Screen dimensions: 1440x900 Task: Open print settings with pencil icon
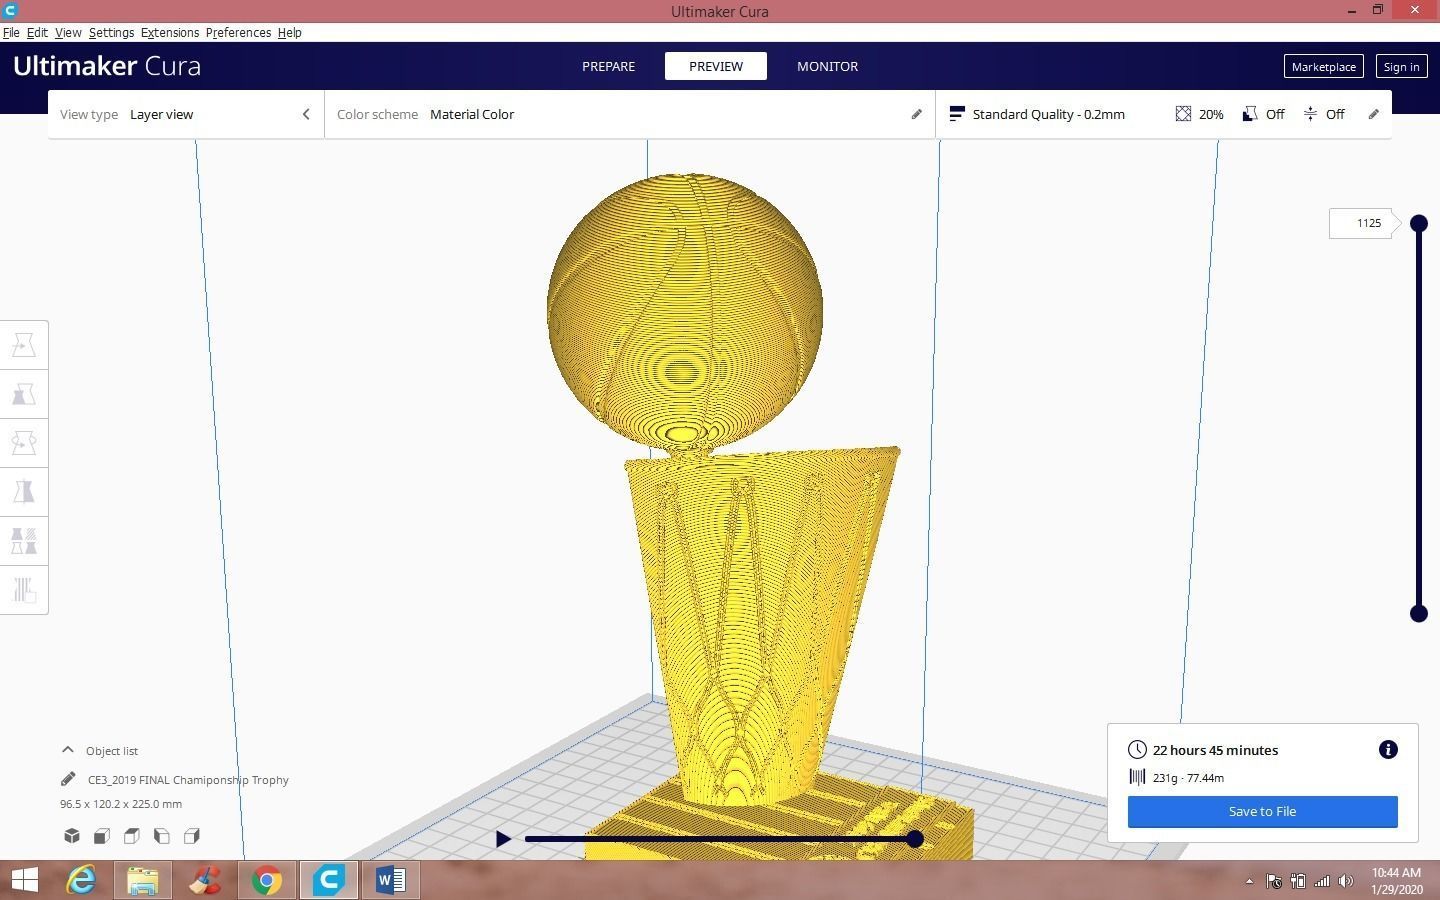coord(1373,114)
